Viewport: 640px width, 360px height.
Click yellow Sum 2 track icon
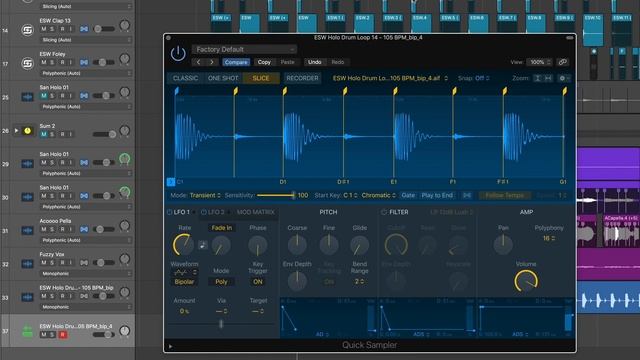point(27,131)
